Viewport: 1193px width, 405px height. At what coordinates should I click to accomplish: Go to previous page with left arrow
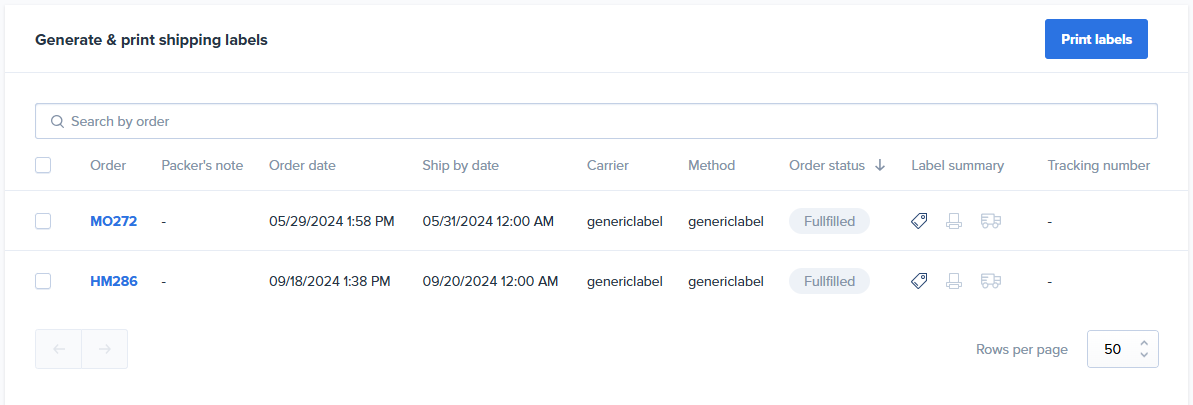[x=59, y=349]
